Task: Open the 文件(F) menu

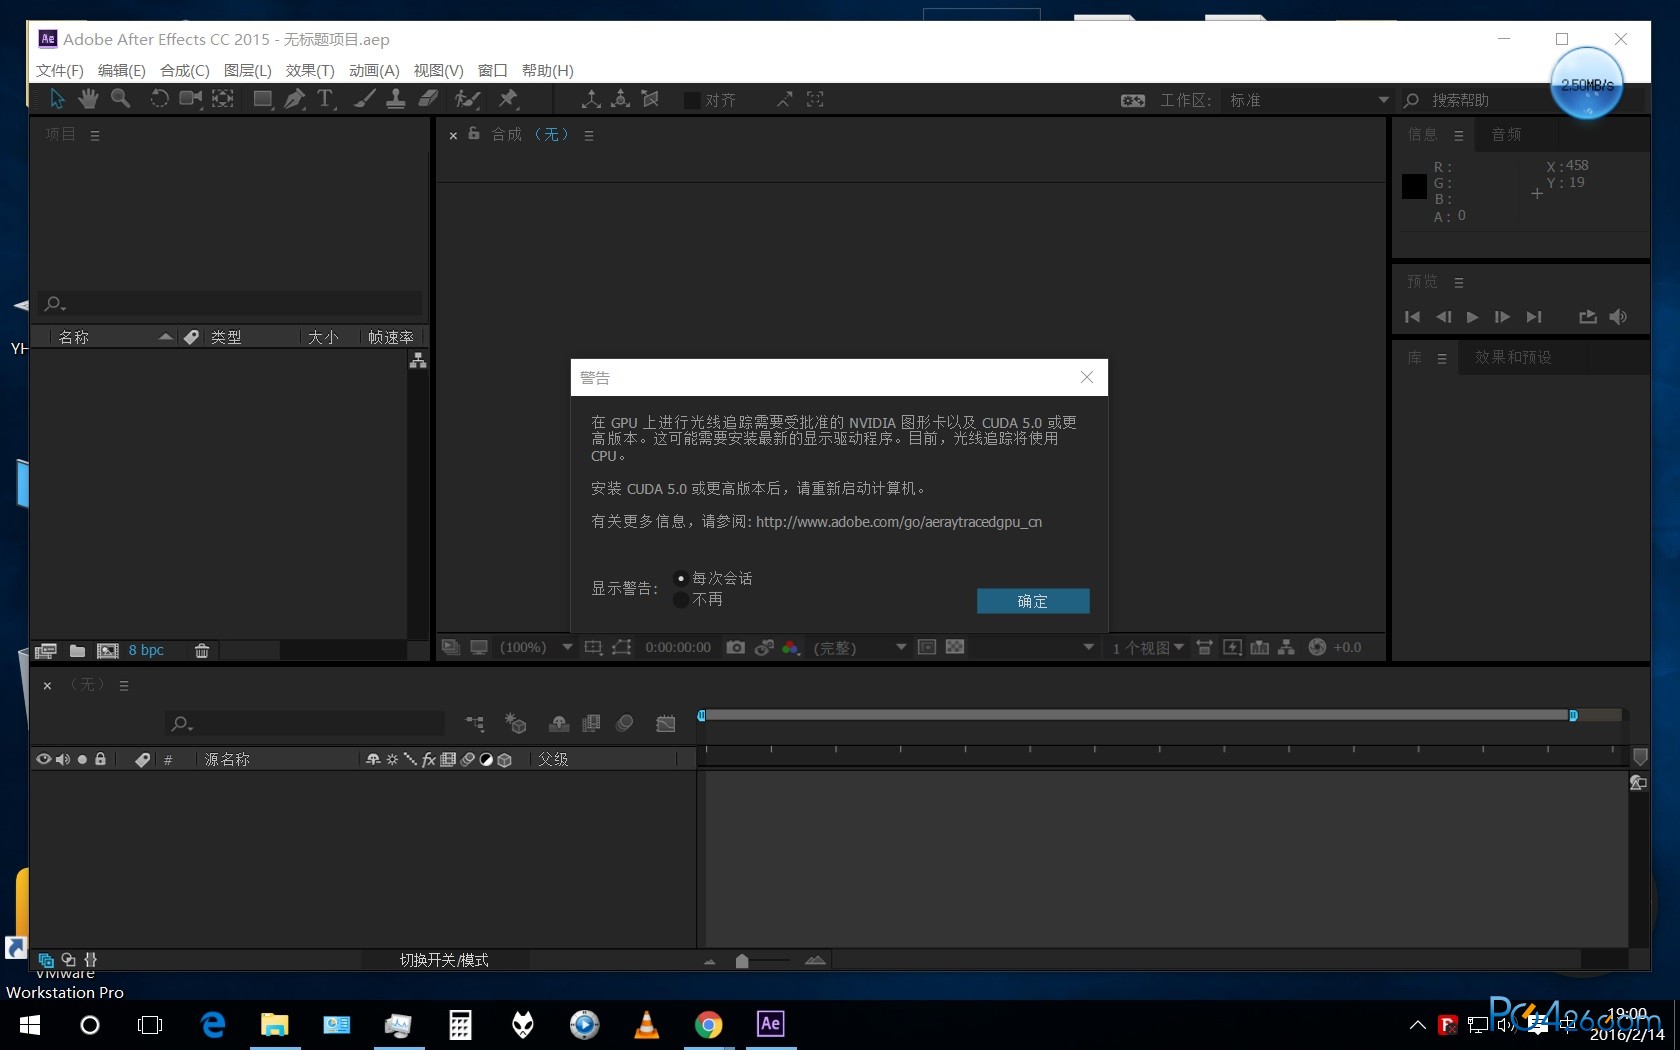Action: 60,70
